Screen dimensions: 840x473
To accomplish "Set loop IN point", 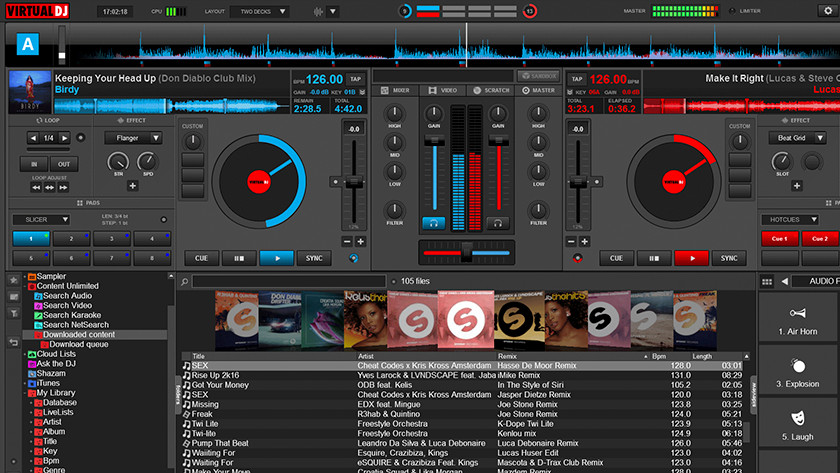I will pos(34,164).
